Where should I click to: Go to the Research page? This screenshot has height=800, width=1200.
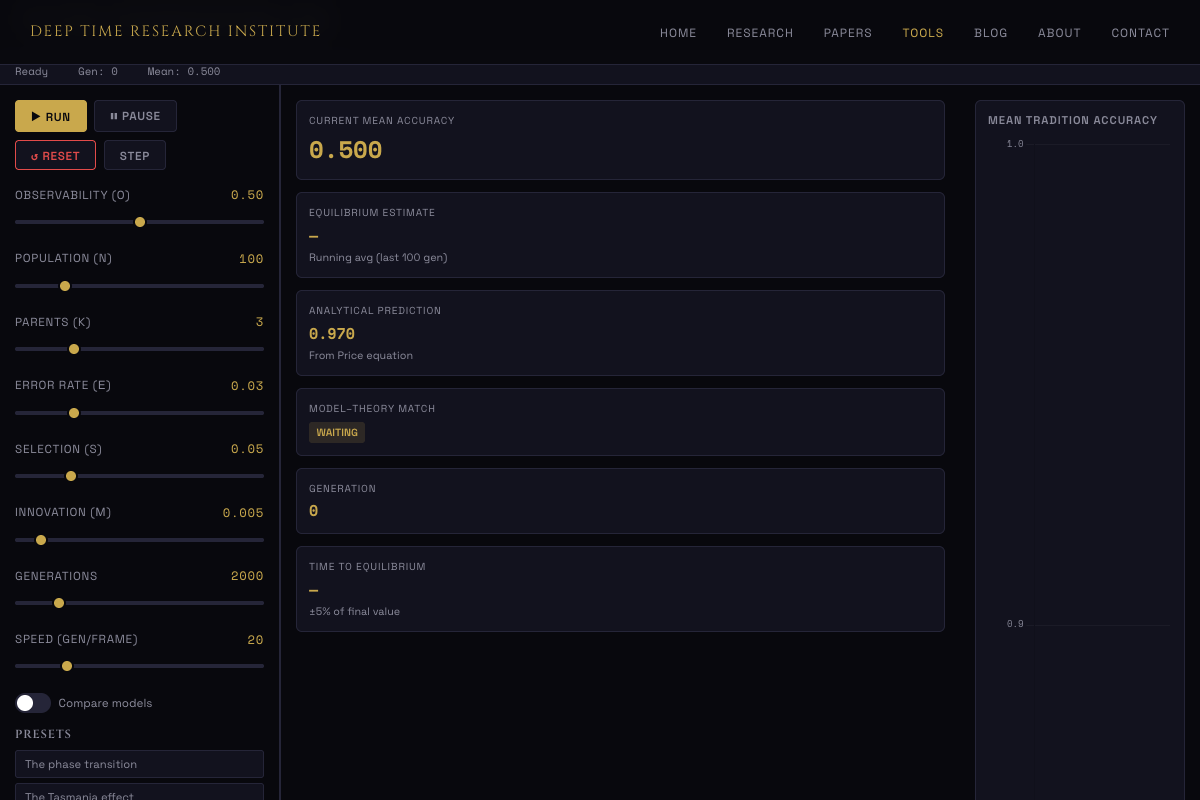760,33
